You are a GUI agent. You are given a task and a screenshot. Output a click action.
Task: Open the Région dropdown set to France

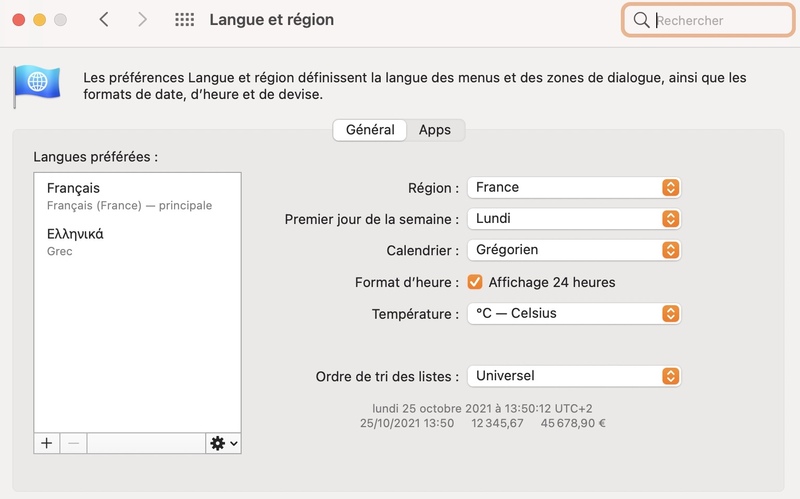point(574,187)
